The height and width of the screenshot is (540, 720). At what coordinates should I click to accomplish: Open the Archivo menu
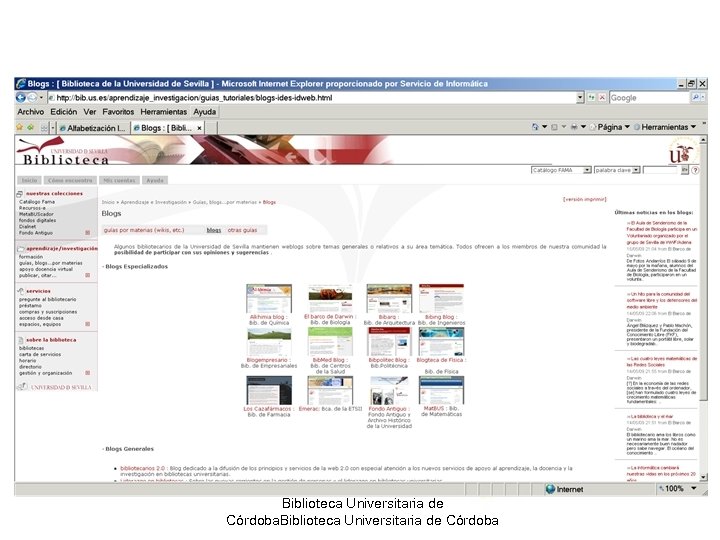click(31, 112)
